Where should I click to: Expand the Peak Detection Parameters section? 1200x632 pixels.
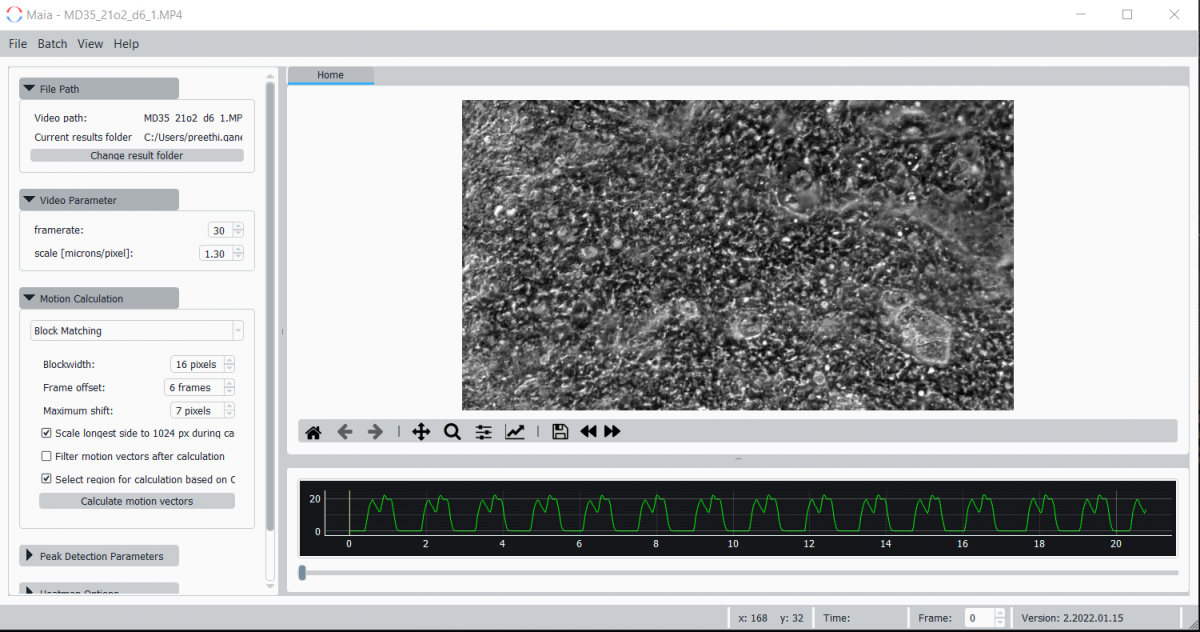tap(99, 556)
